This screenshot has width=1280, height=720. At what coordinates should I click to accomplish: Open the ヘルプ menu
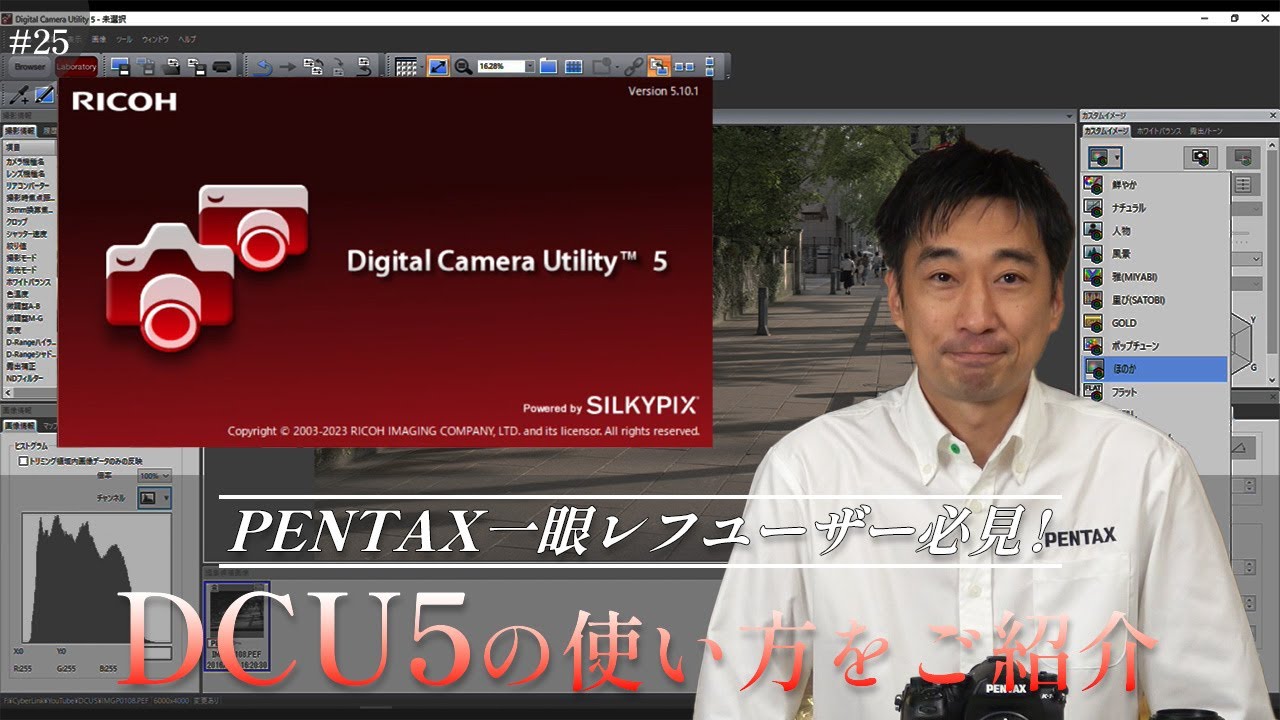(187, 39)
